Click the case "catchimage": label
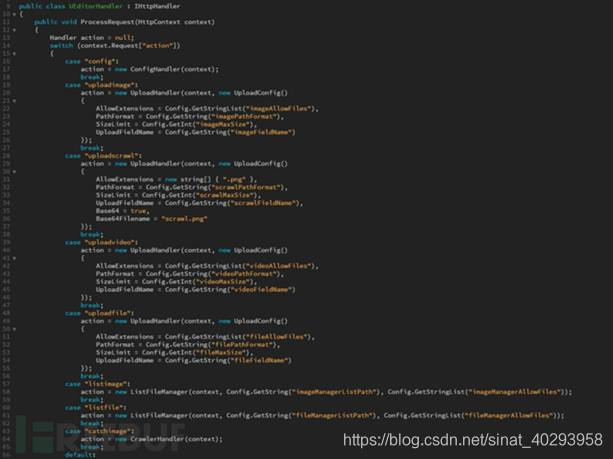The width and height of the screenshot is (613, 459). click(100, 431)
